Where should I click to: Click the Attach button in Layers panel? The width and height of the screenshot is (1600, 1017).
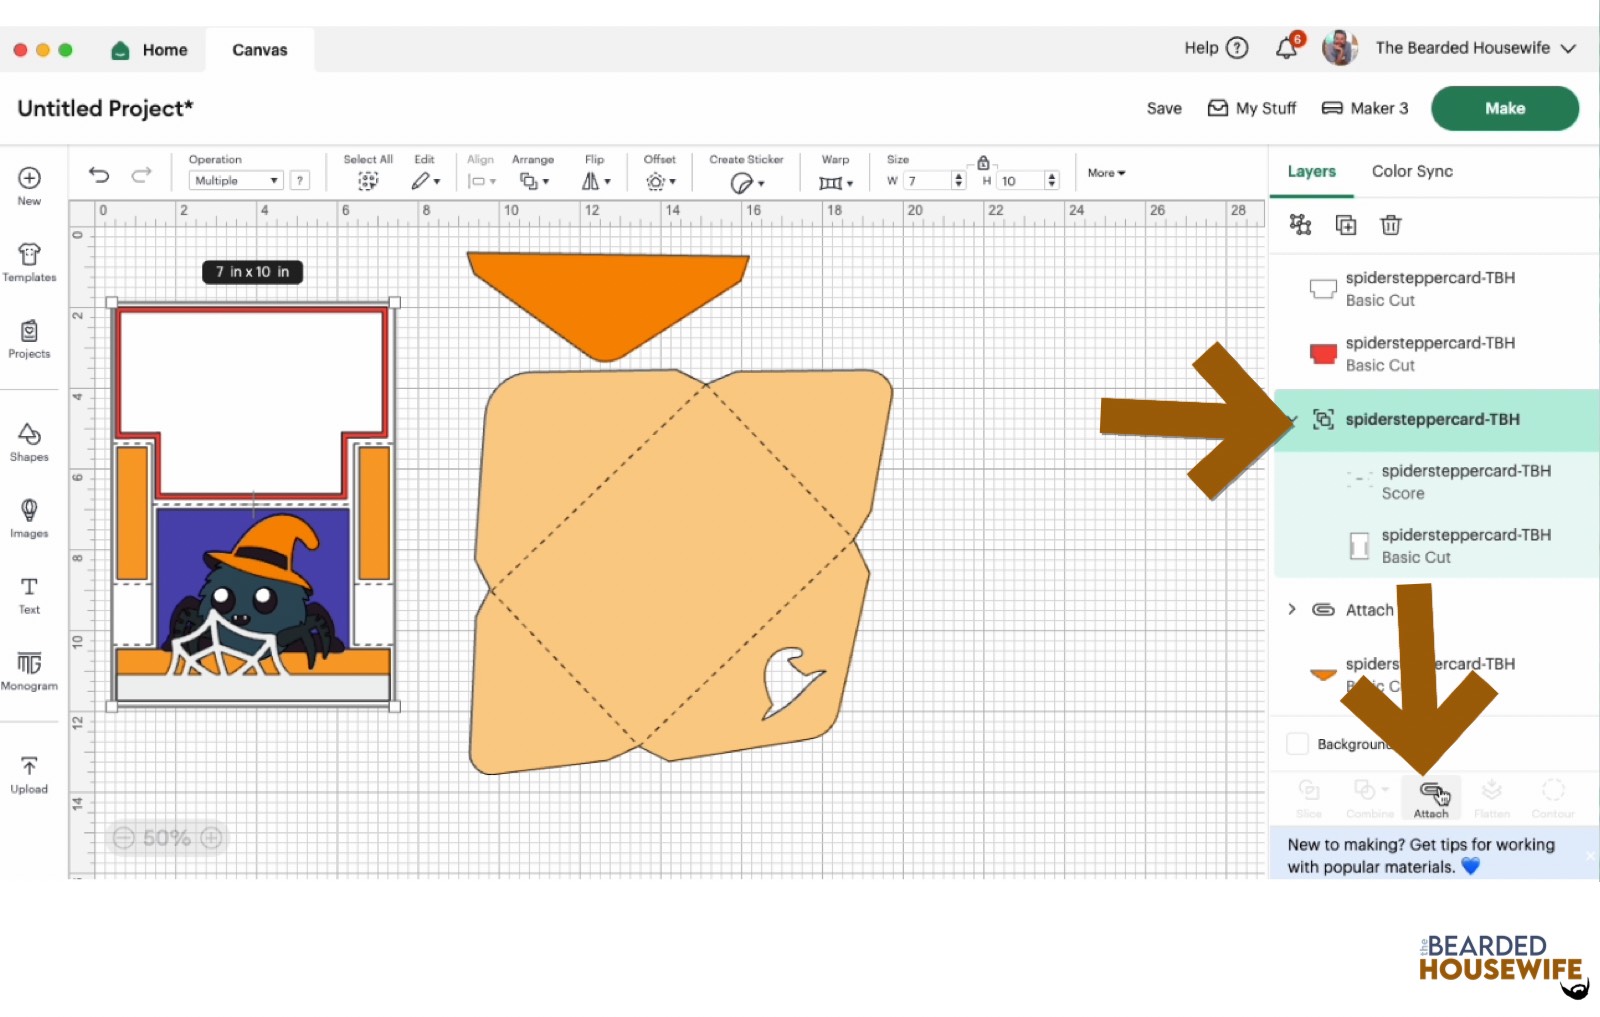click(1431, 798)
